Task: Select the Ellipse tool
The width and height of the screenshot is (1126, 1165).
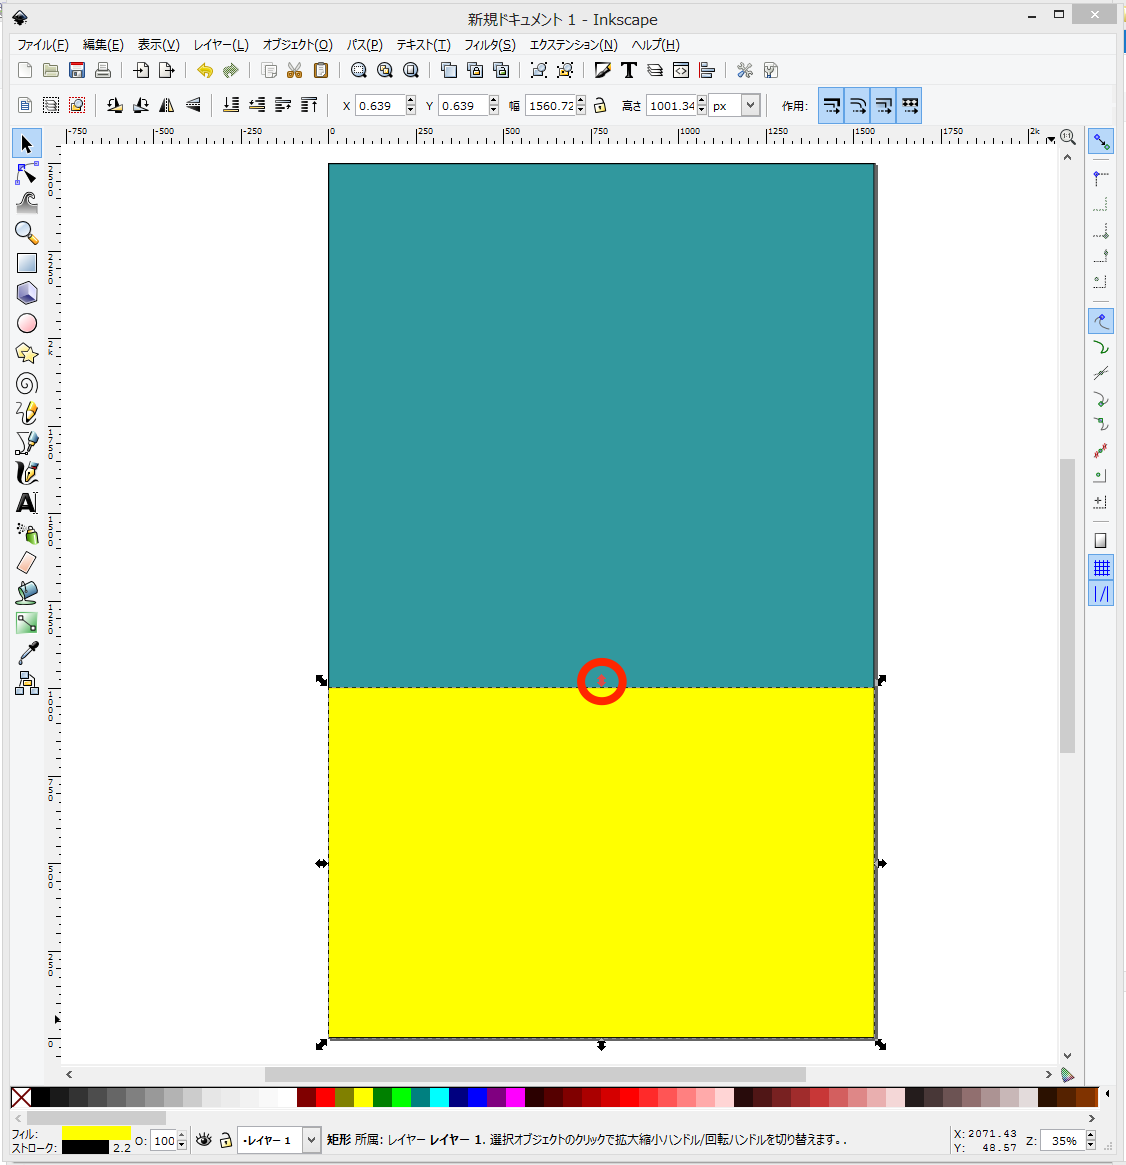Action: pos(27,323)
